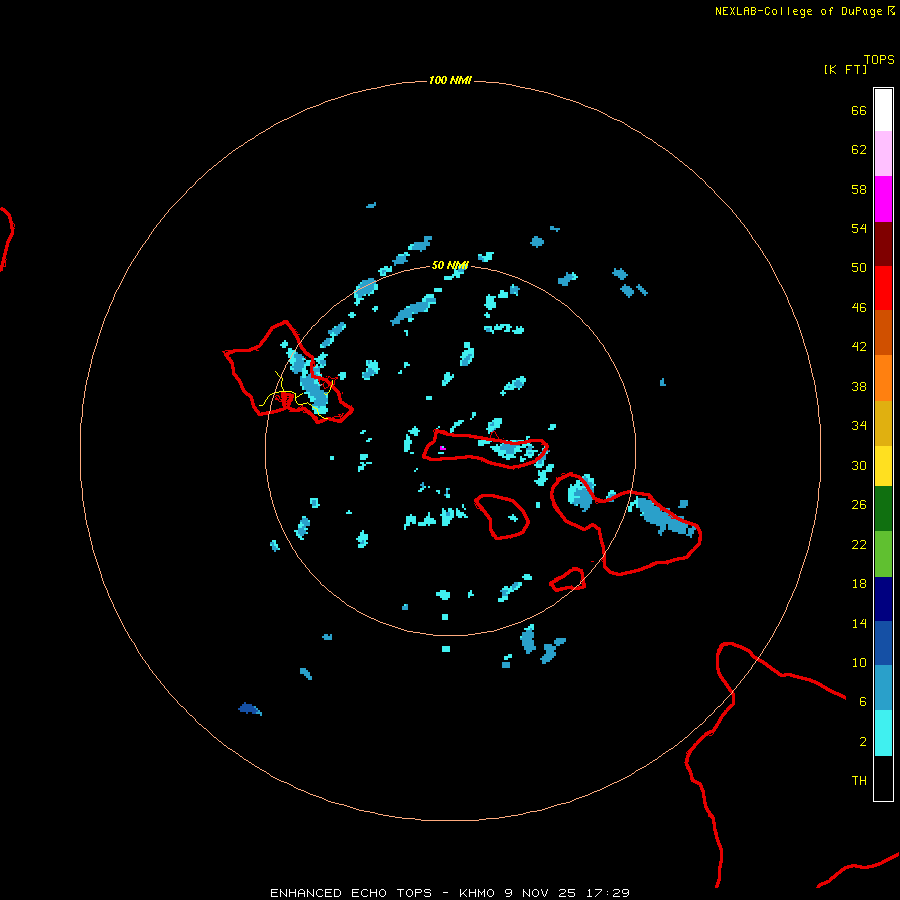
Task: Click the cyan legend swatch
Action: pos(883,733)
